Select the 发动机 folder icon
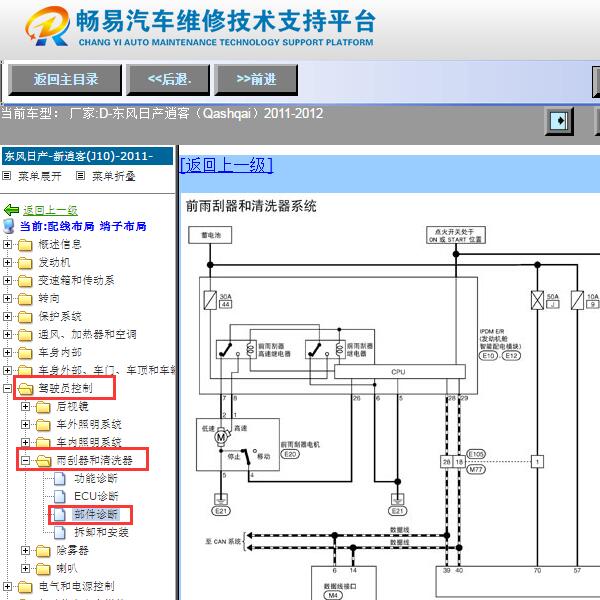This screenshot has height=600, width=600. [25, 263]
